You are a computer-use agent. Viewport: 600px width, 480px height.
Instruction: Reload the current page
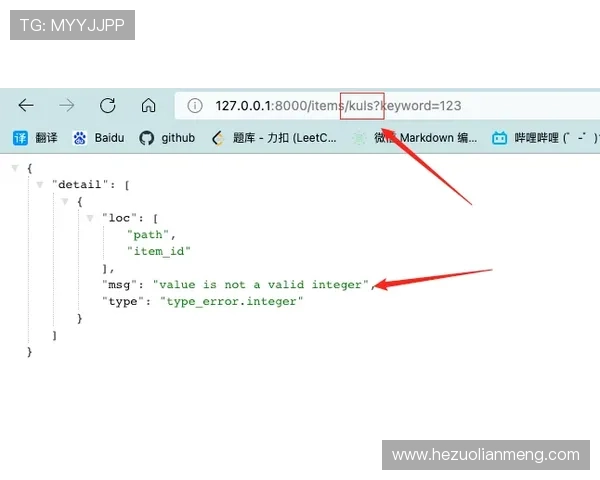click(x=107, y=106)
